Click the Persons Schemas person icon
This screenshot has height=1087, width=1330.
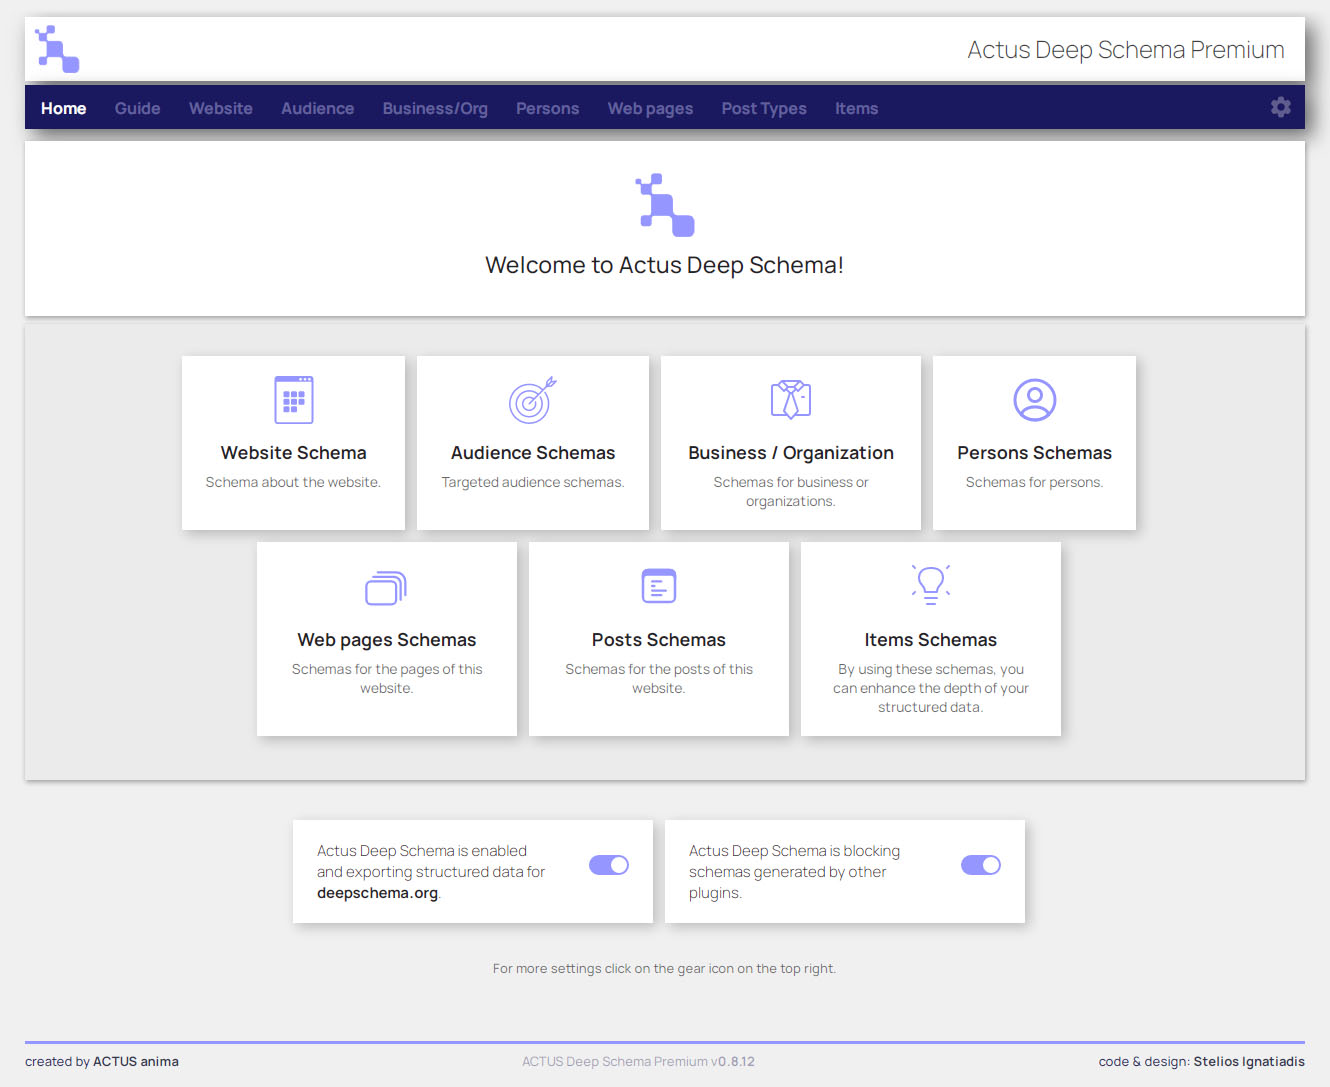click(x=1034, y=399)
